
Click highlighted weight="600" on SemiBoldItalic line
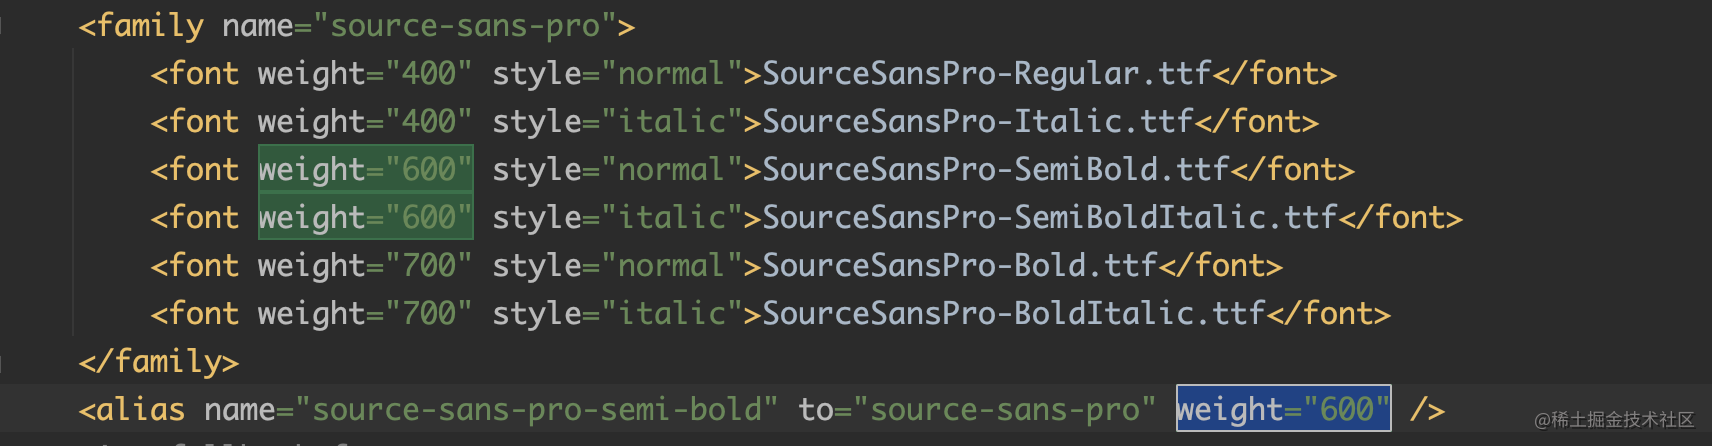pos(365,218)
